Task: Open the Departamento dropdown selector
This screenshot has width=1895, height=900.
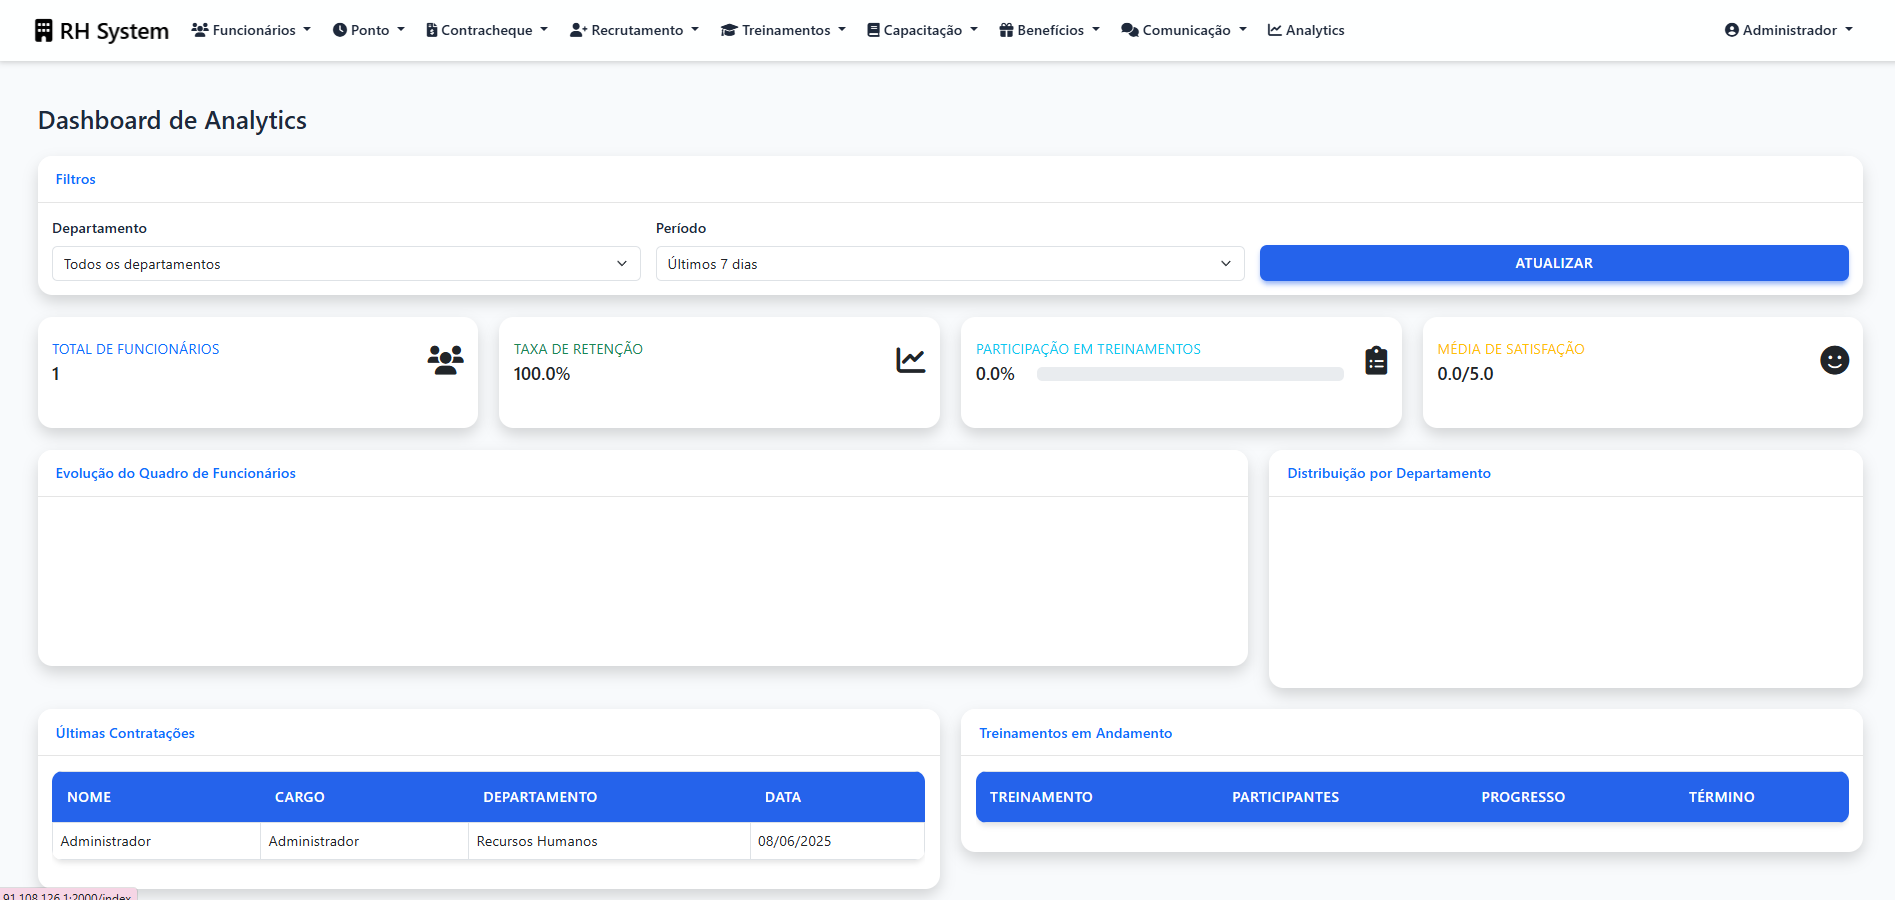Action: coord(346,264)
